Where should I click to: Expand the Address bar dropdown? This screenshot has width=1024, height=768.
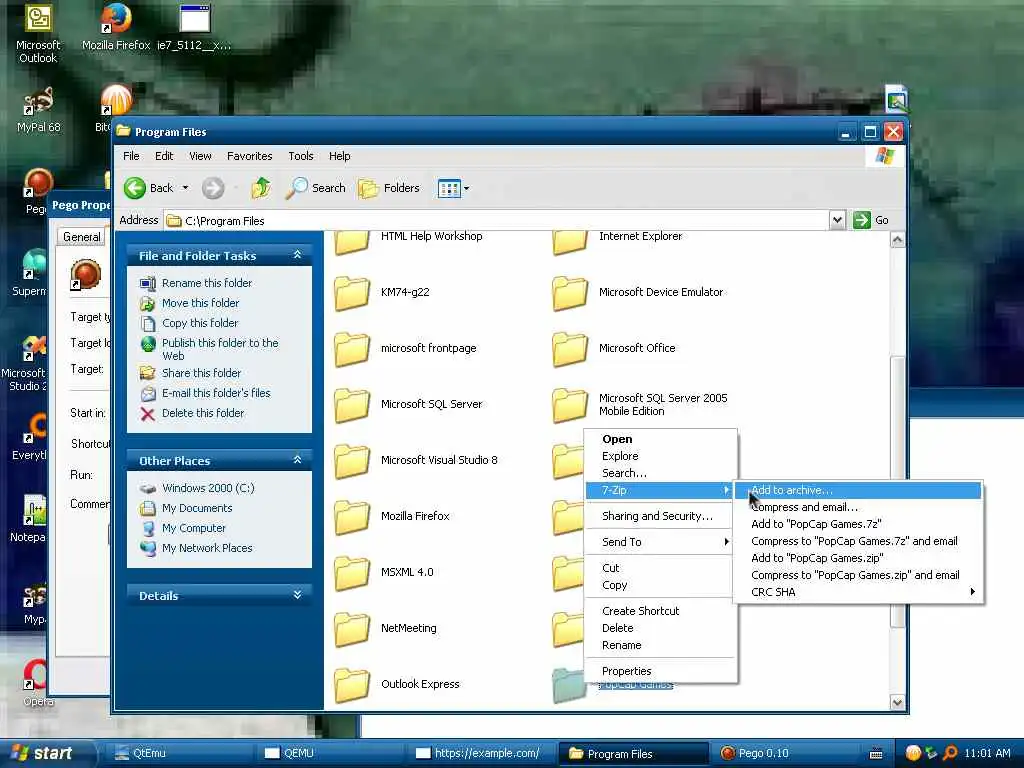(837, 220)
